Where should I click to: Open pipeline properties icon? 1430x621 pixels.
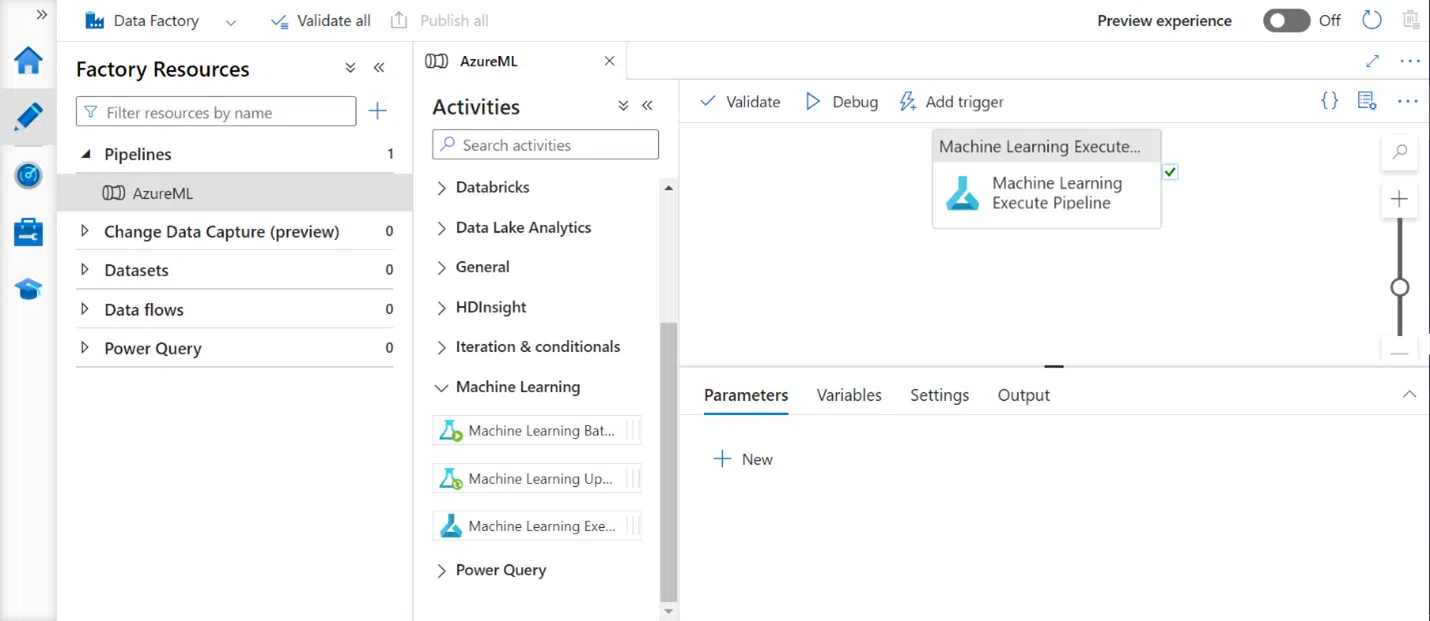[x=1367, y=101]
